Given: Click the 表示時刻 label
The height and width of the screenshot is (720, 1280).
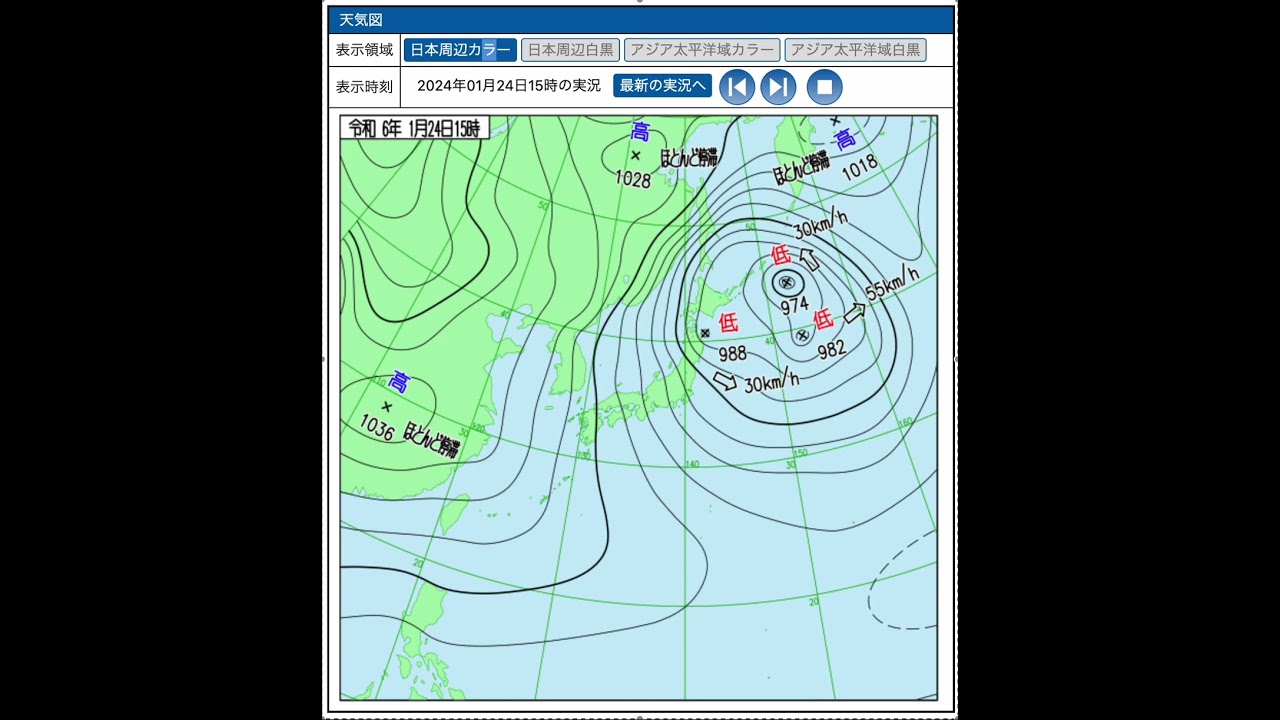Looking at the screenshot, I should click(364, 87).
